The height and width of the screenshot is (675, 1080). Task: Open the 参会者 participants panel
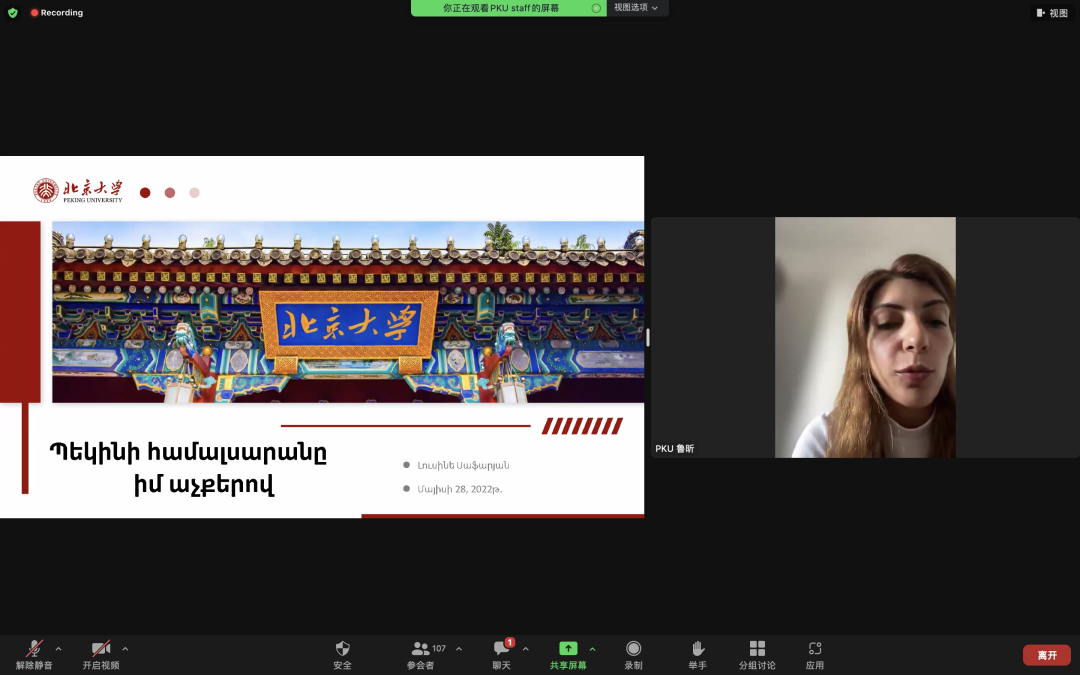tap(422, 655)
